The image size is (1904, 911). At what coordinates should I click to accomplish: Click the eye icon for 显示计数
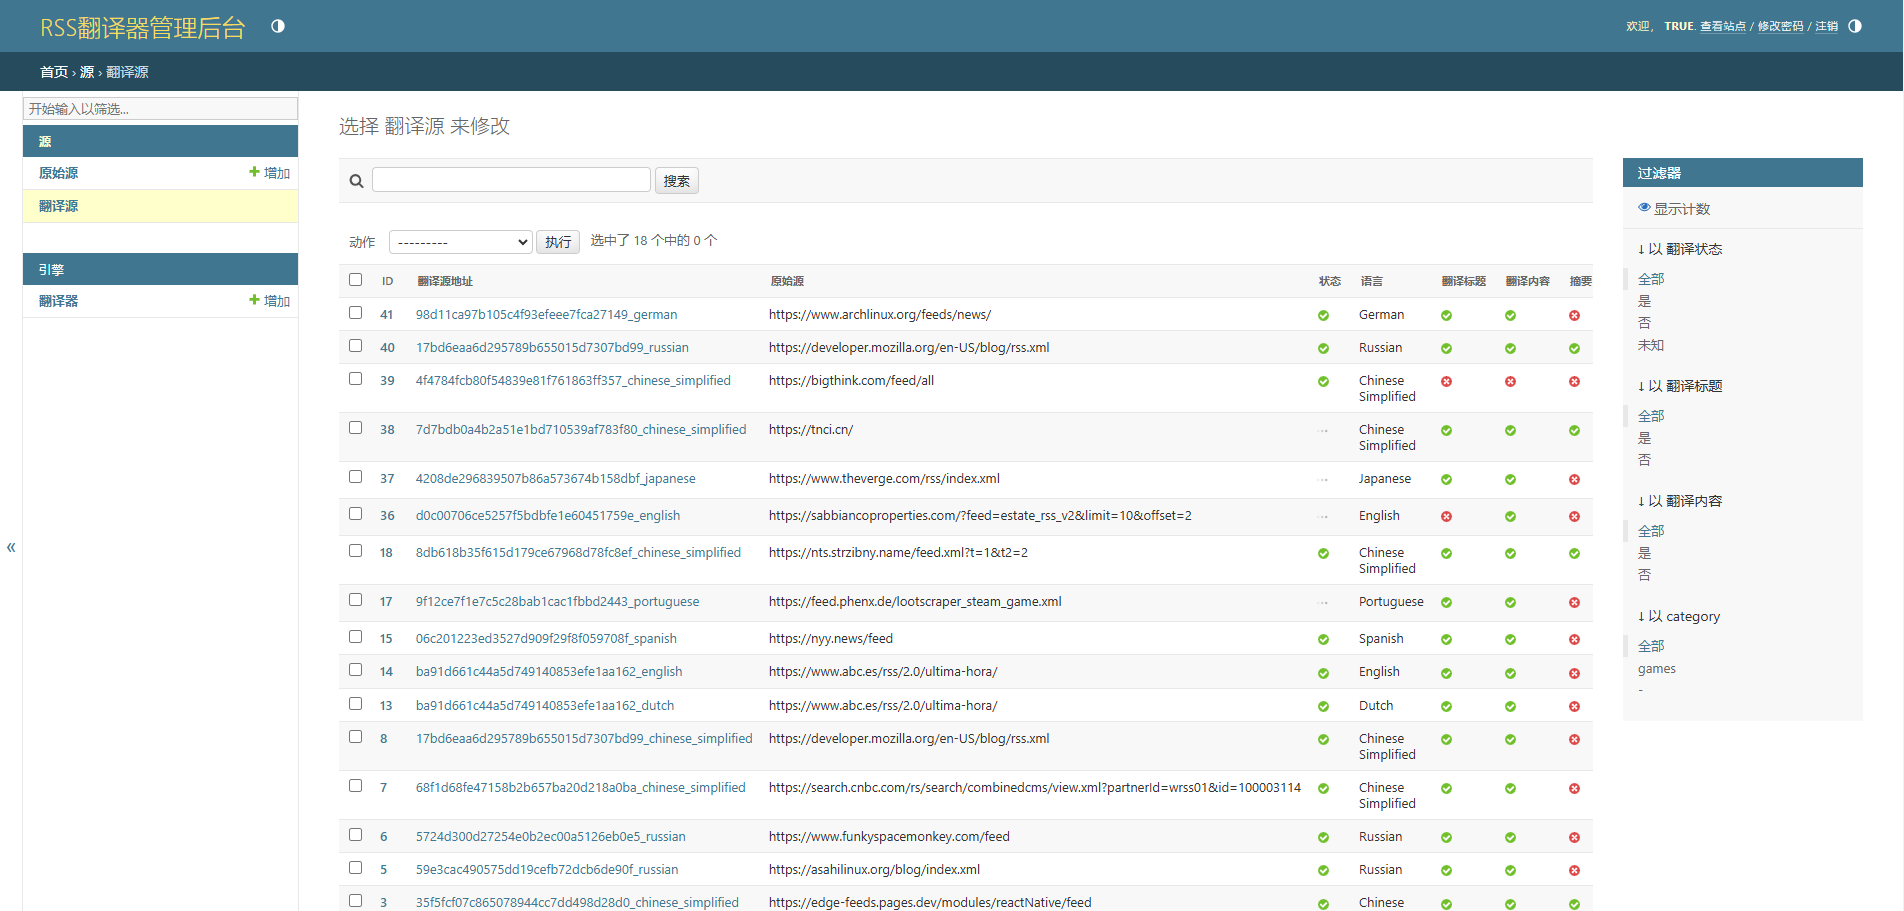tap(1644, 207)
